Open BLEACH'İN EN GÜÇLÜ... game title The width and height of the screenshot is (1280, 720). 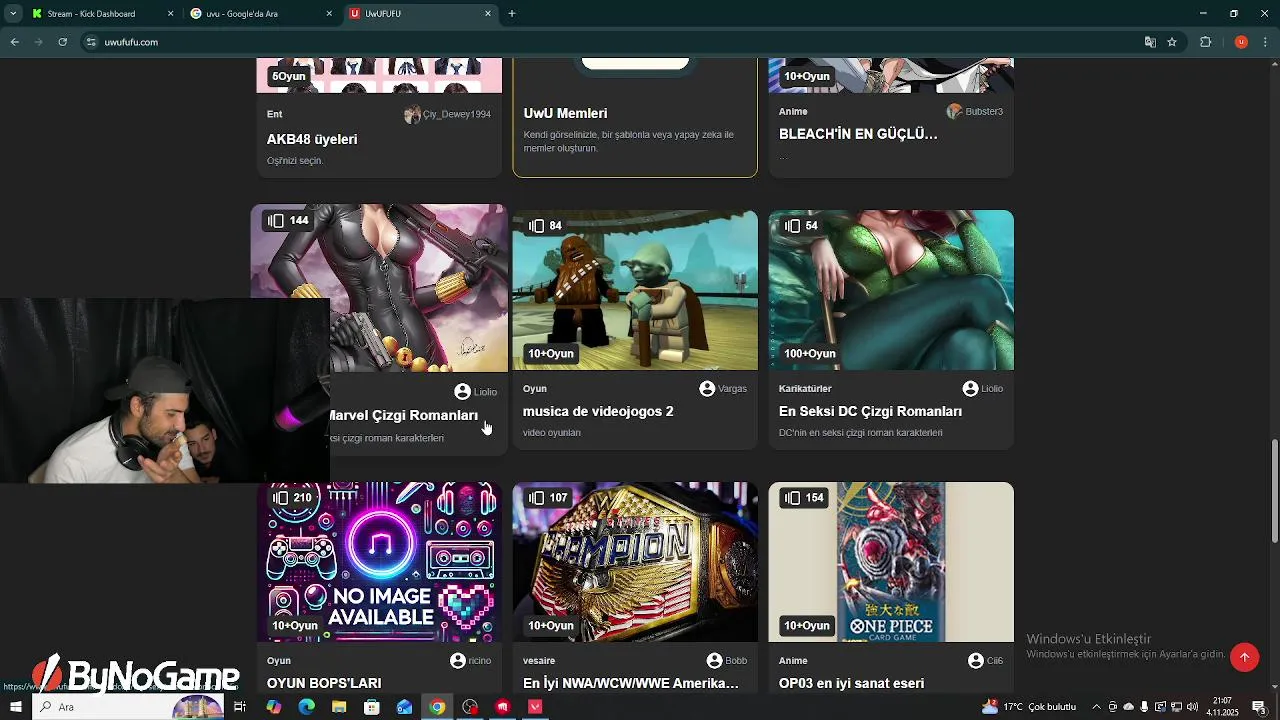coord(858,134)
